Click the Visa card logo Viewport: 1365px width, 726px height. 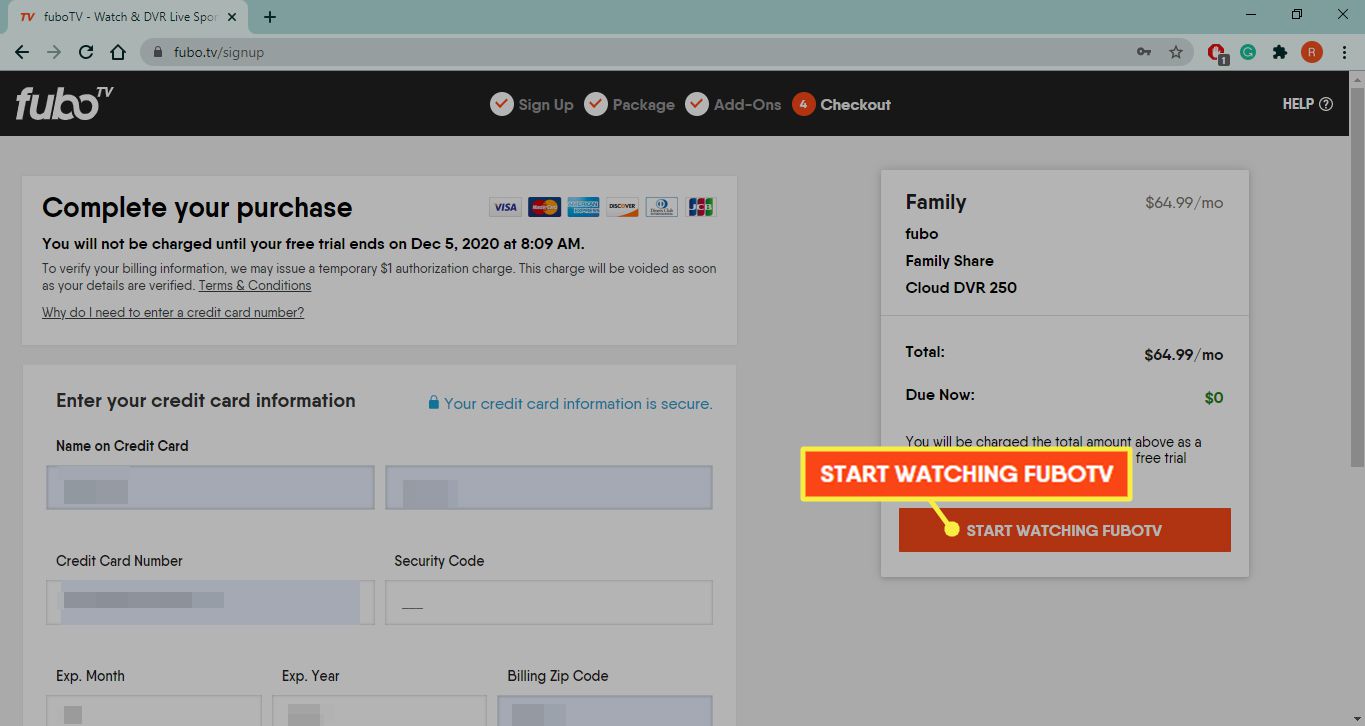click(x=505, y=207)
